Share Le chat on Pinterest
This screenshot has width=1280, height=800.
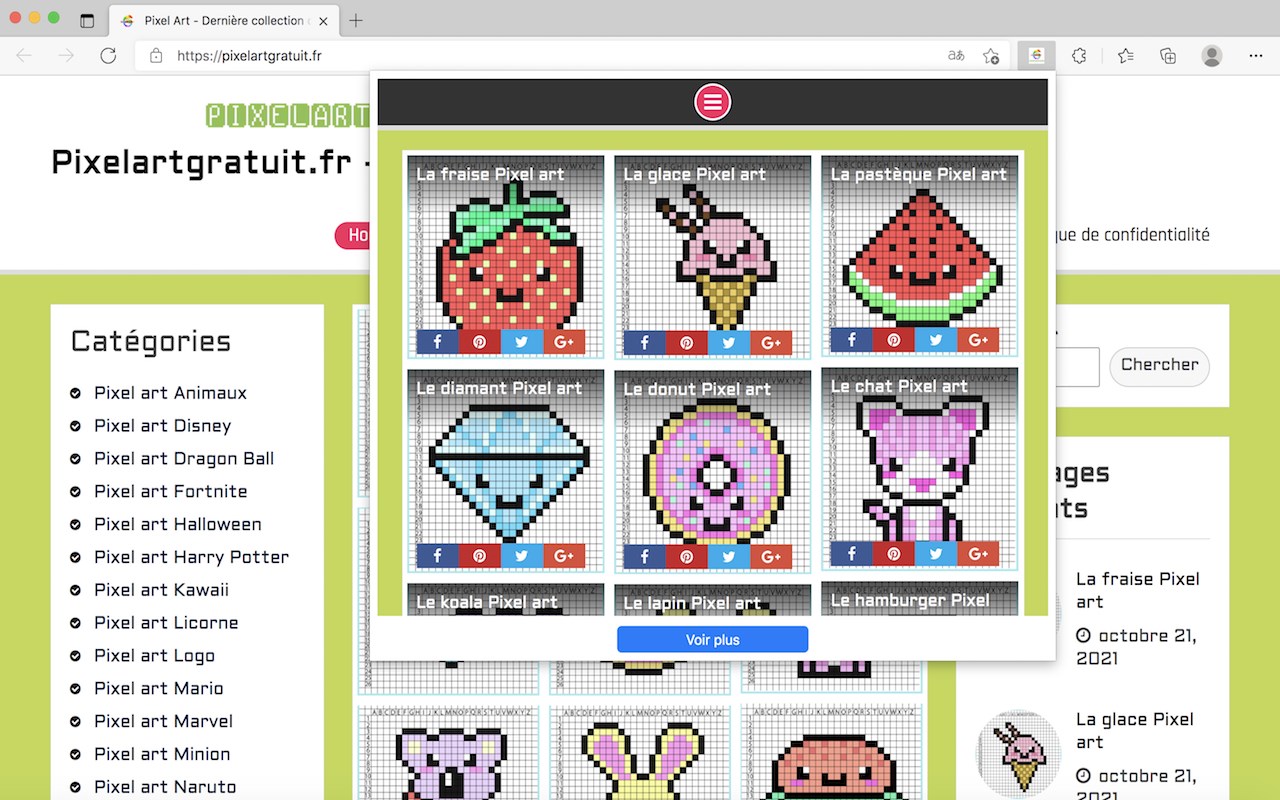coord(893,553)
